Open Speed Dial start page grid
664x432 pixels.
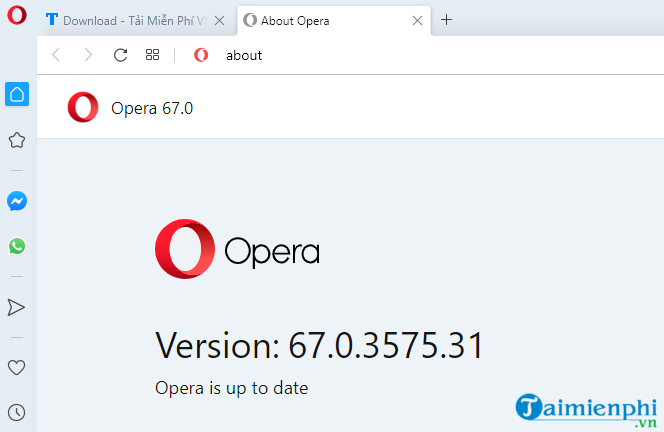pos(152,55)
